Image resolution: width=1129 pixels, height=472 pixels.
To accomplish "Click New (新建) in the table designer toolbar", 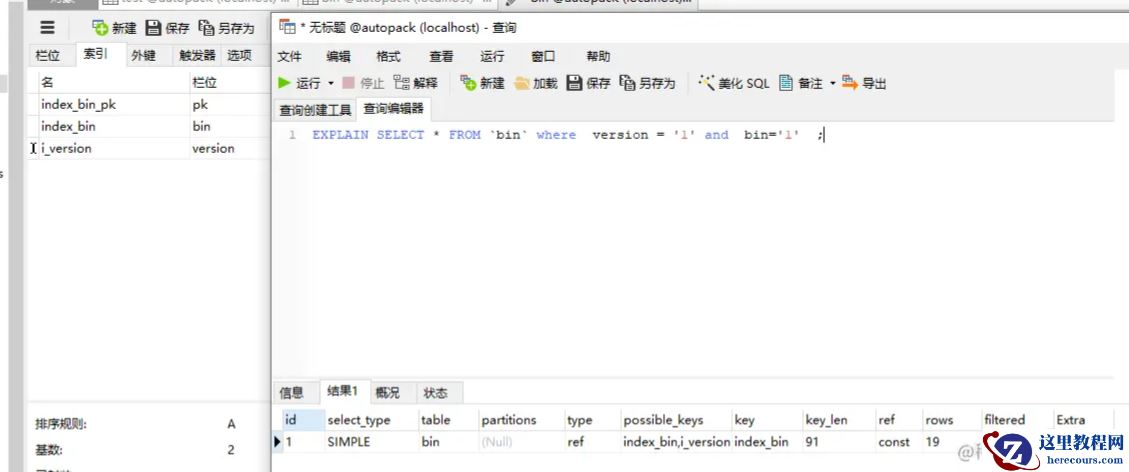I will (114, 28).
